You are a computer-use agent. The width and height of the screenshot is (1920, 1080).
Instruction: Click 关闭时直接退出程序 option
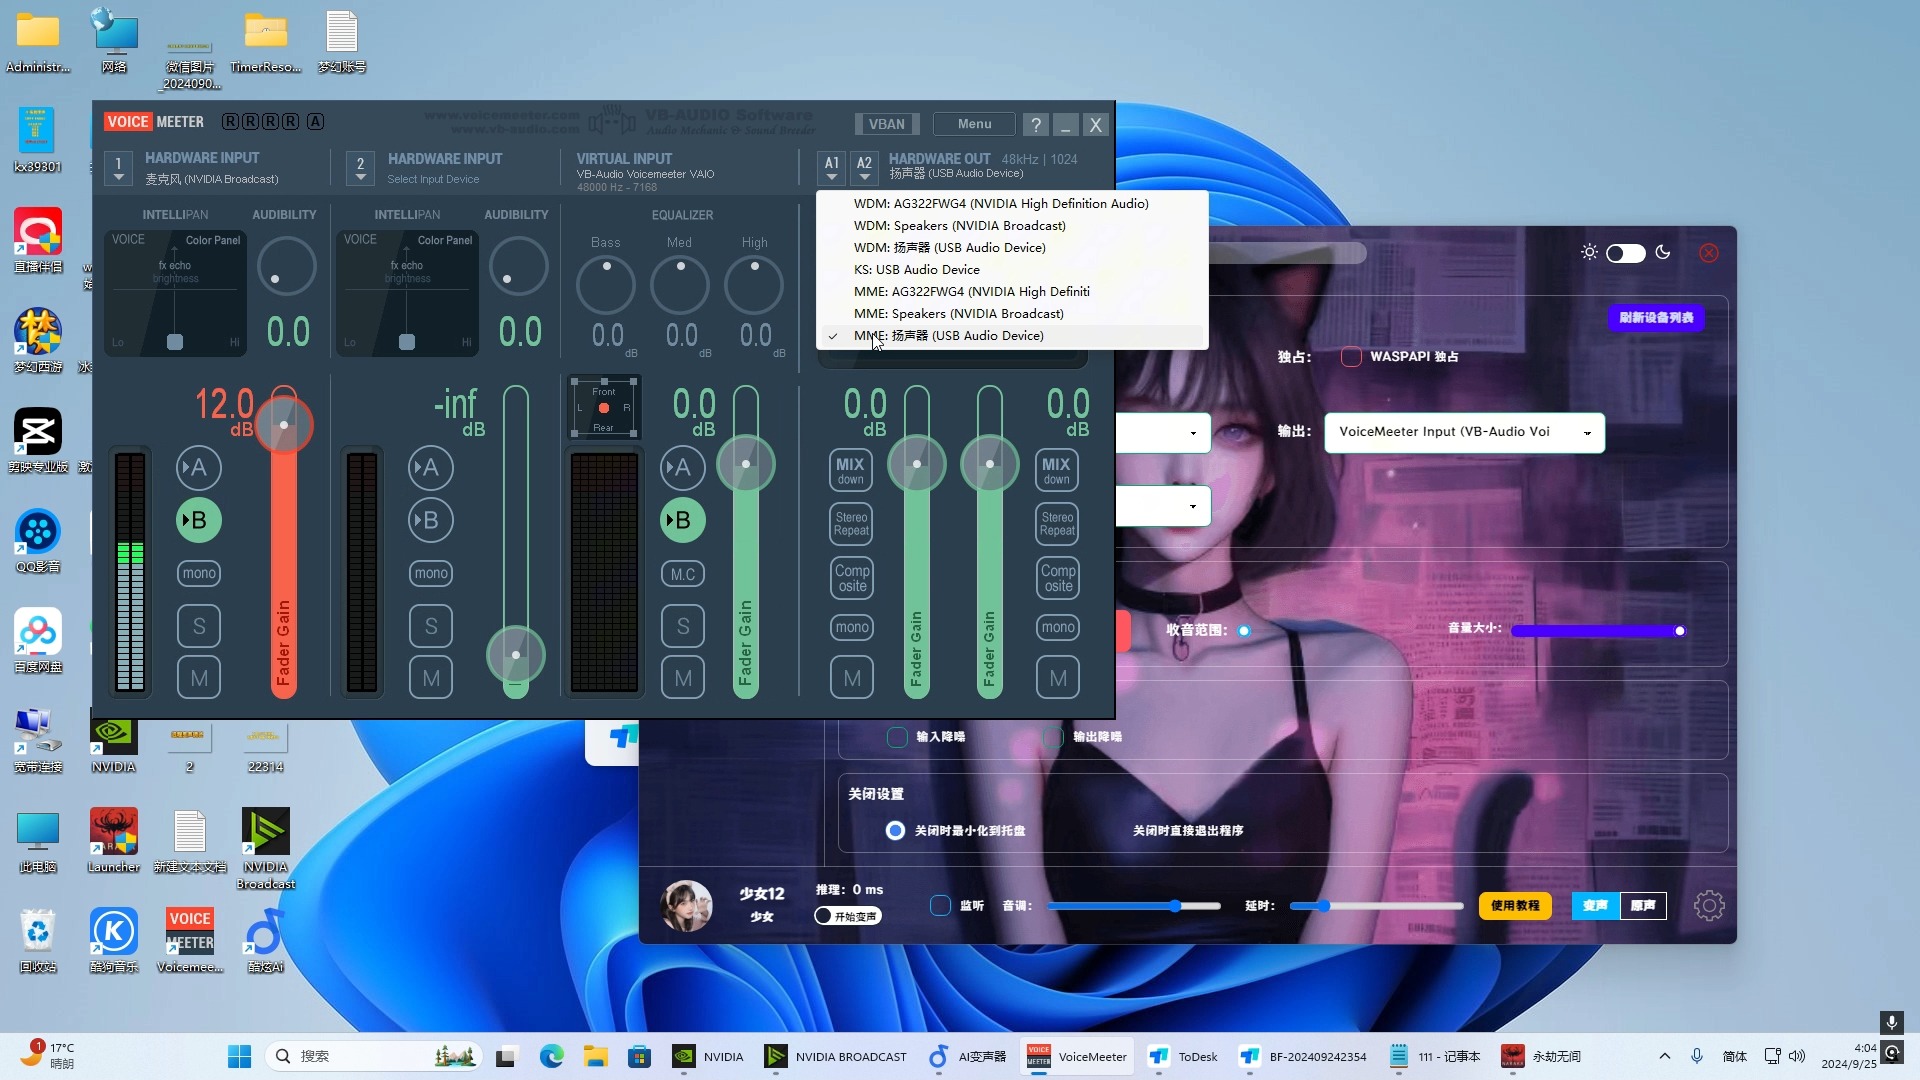click(1188, 831)
